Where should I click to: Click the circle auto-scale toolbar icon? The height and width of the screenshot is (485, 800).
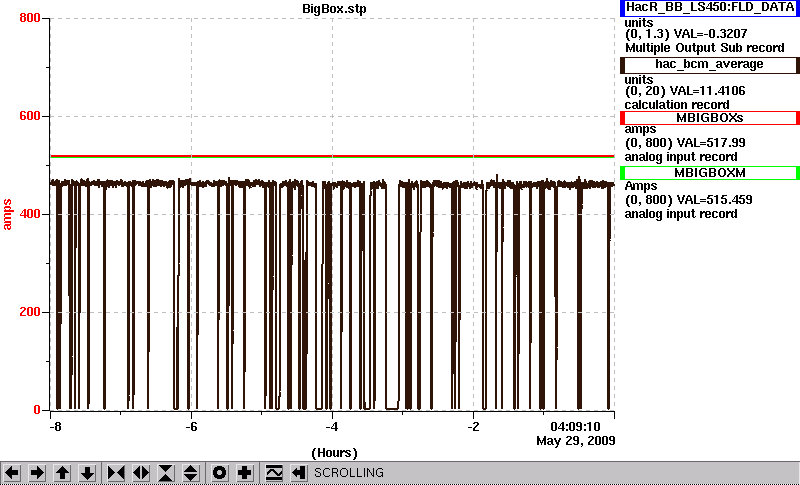coord(219,473)
